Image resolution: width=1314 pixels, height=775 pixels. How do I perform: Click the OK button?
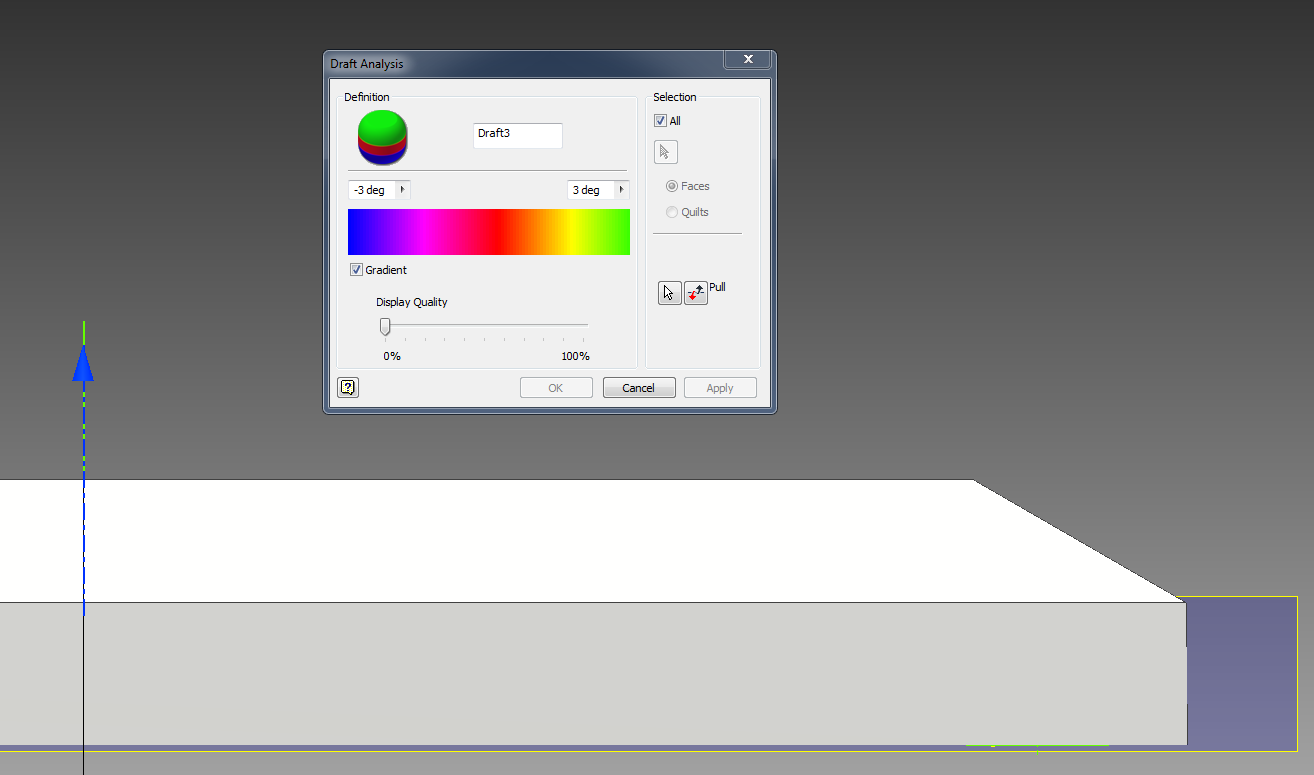click(x=556, y=387)
